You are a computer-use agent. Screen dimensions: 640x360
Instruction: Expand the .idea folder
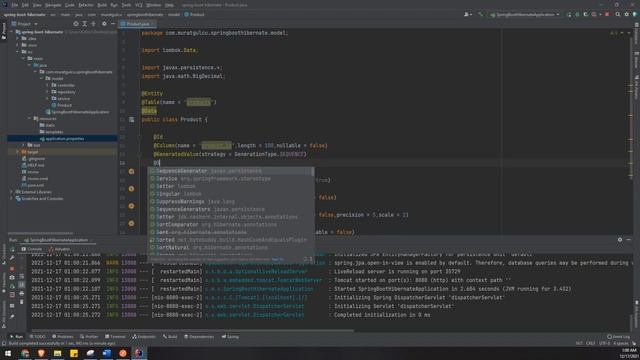pyautogui.click(x=18, y=39)
